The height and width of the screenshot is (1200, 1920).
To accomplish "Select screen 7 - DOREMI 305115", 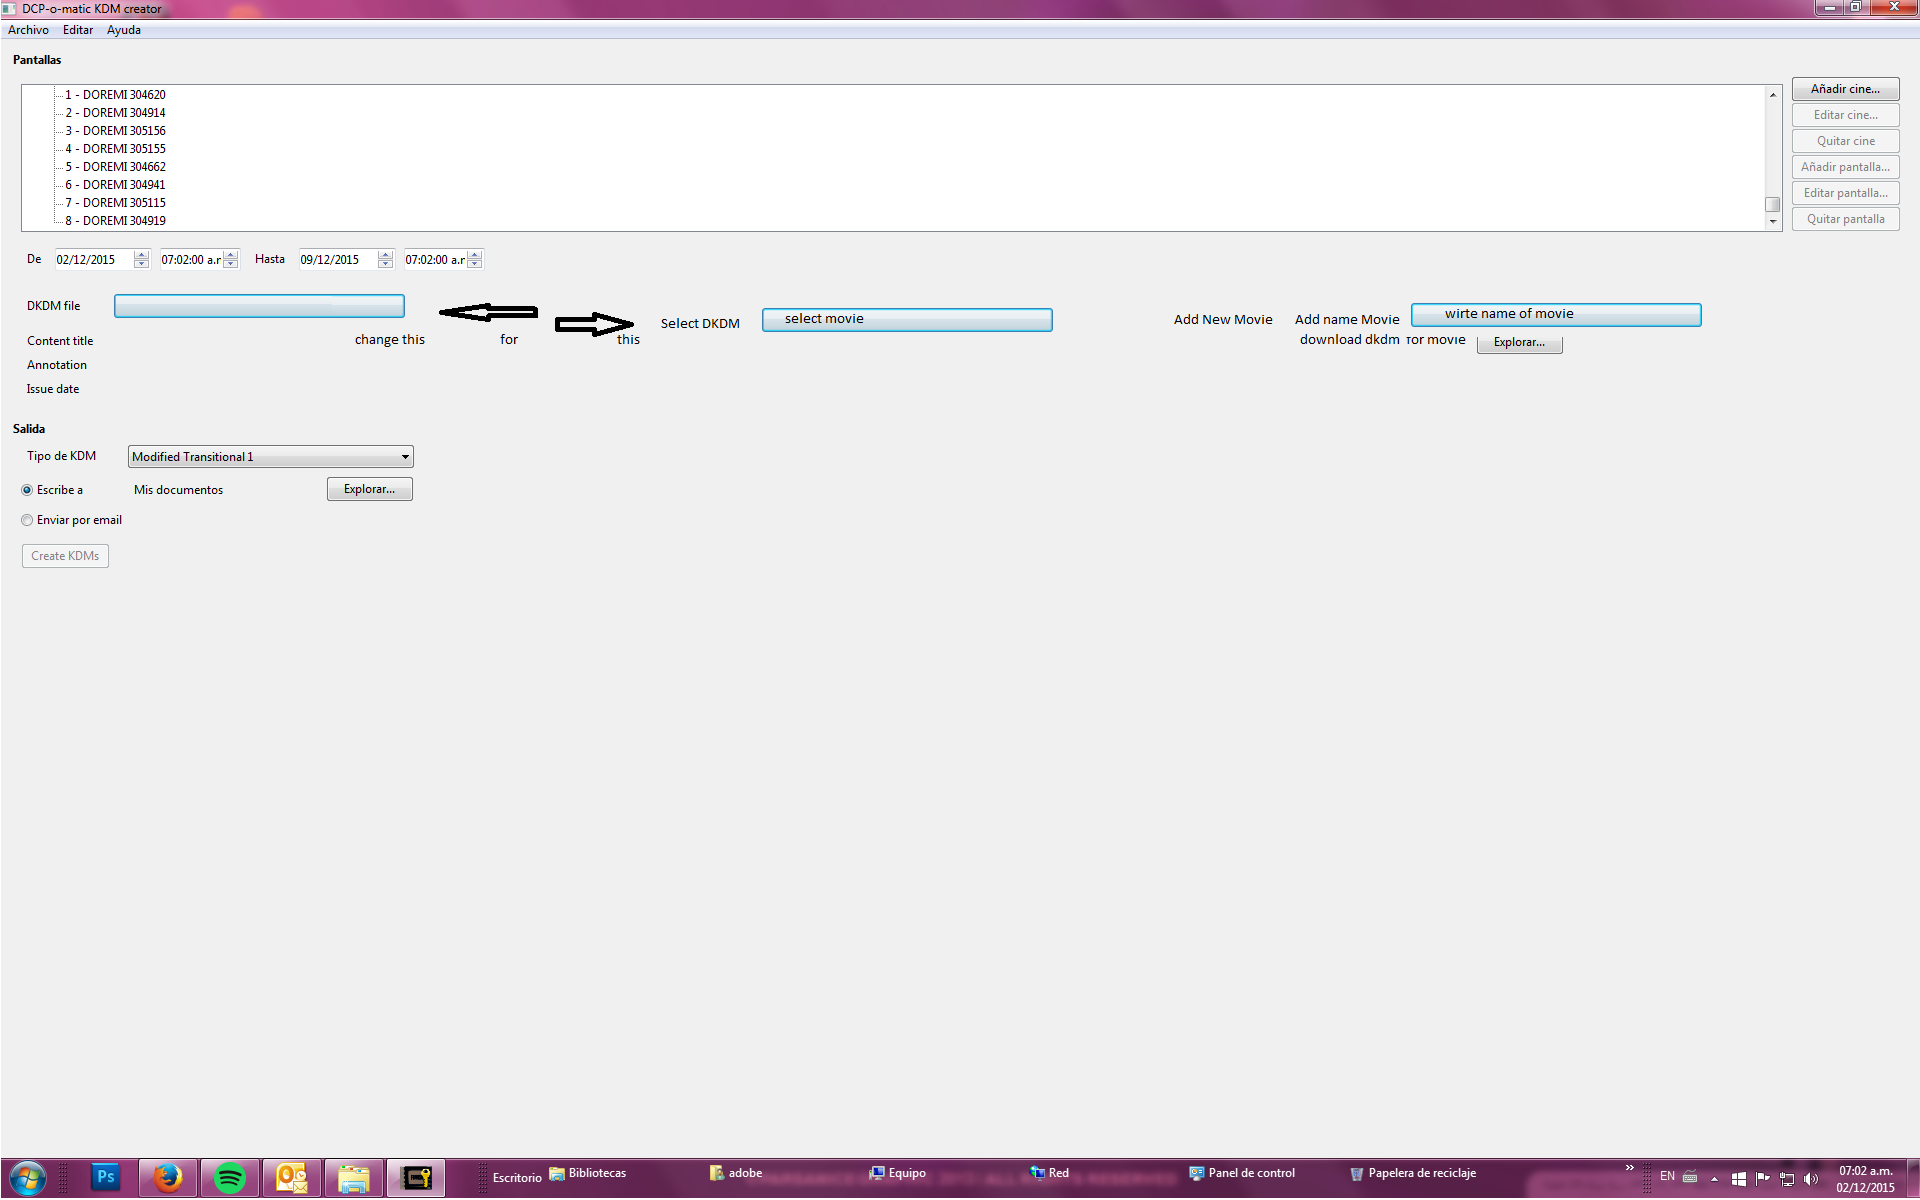I will click(x=116, y=204).
